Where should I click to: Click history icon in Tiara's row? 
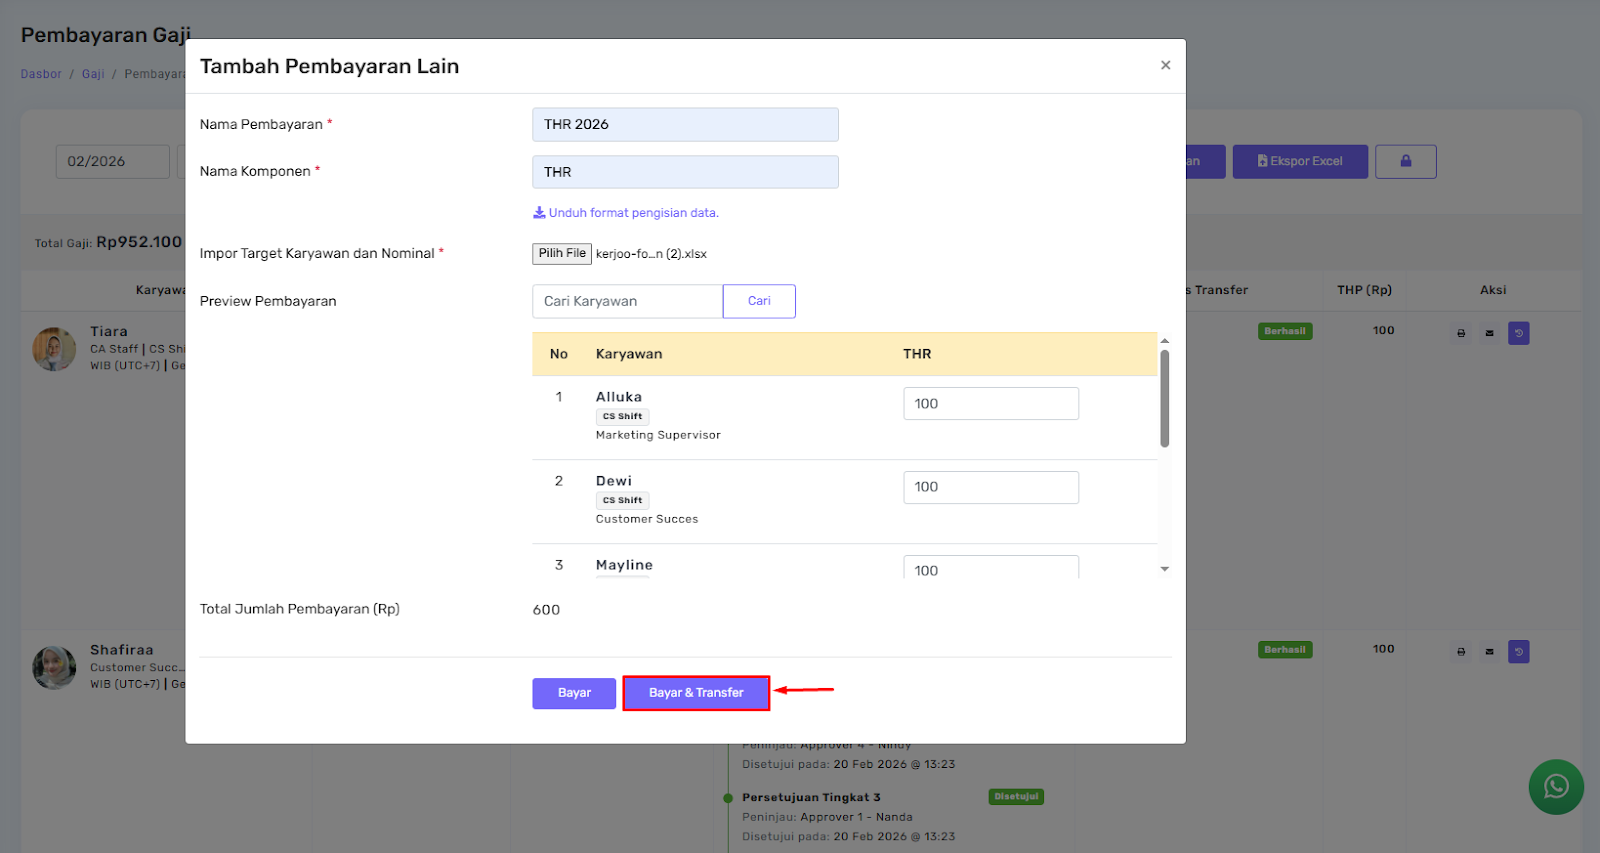[1518, 333]
